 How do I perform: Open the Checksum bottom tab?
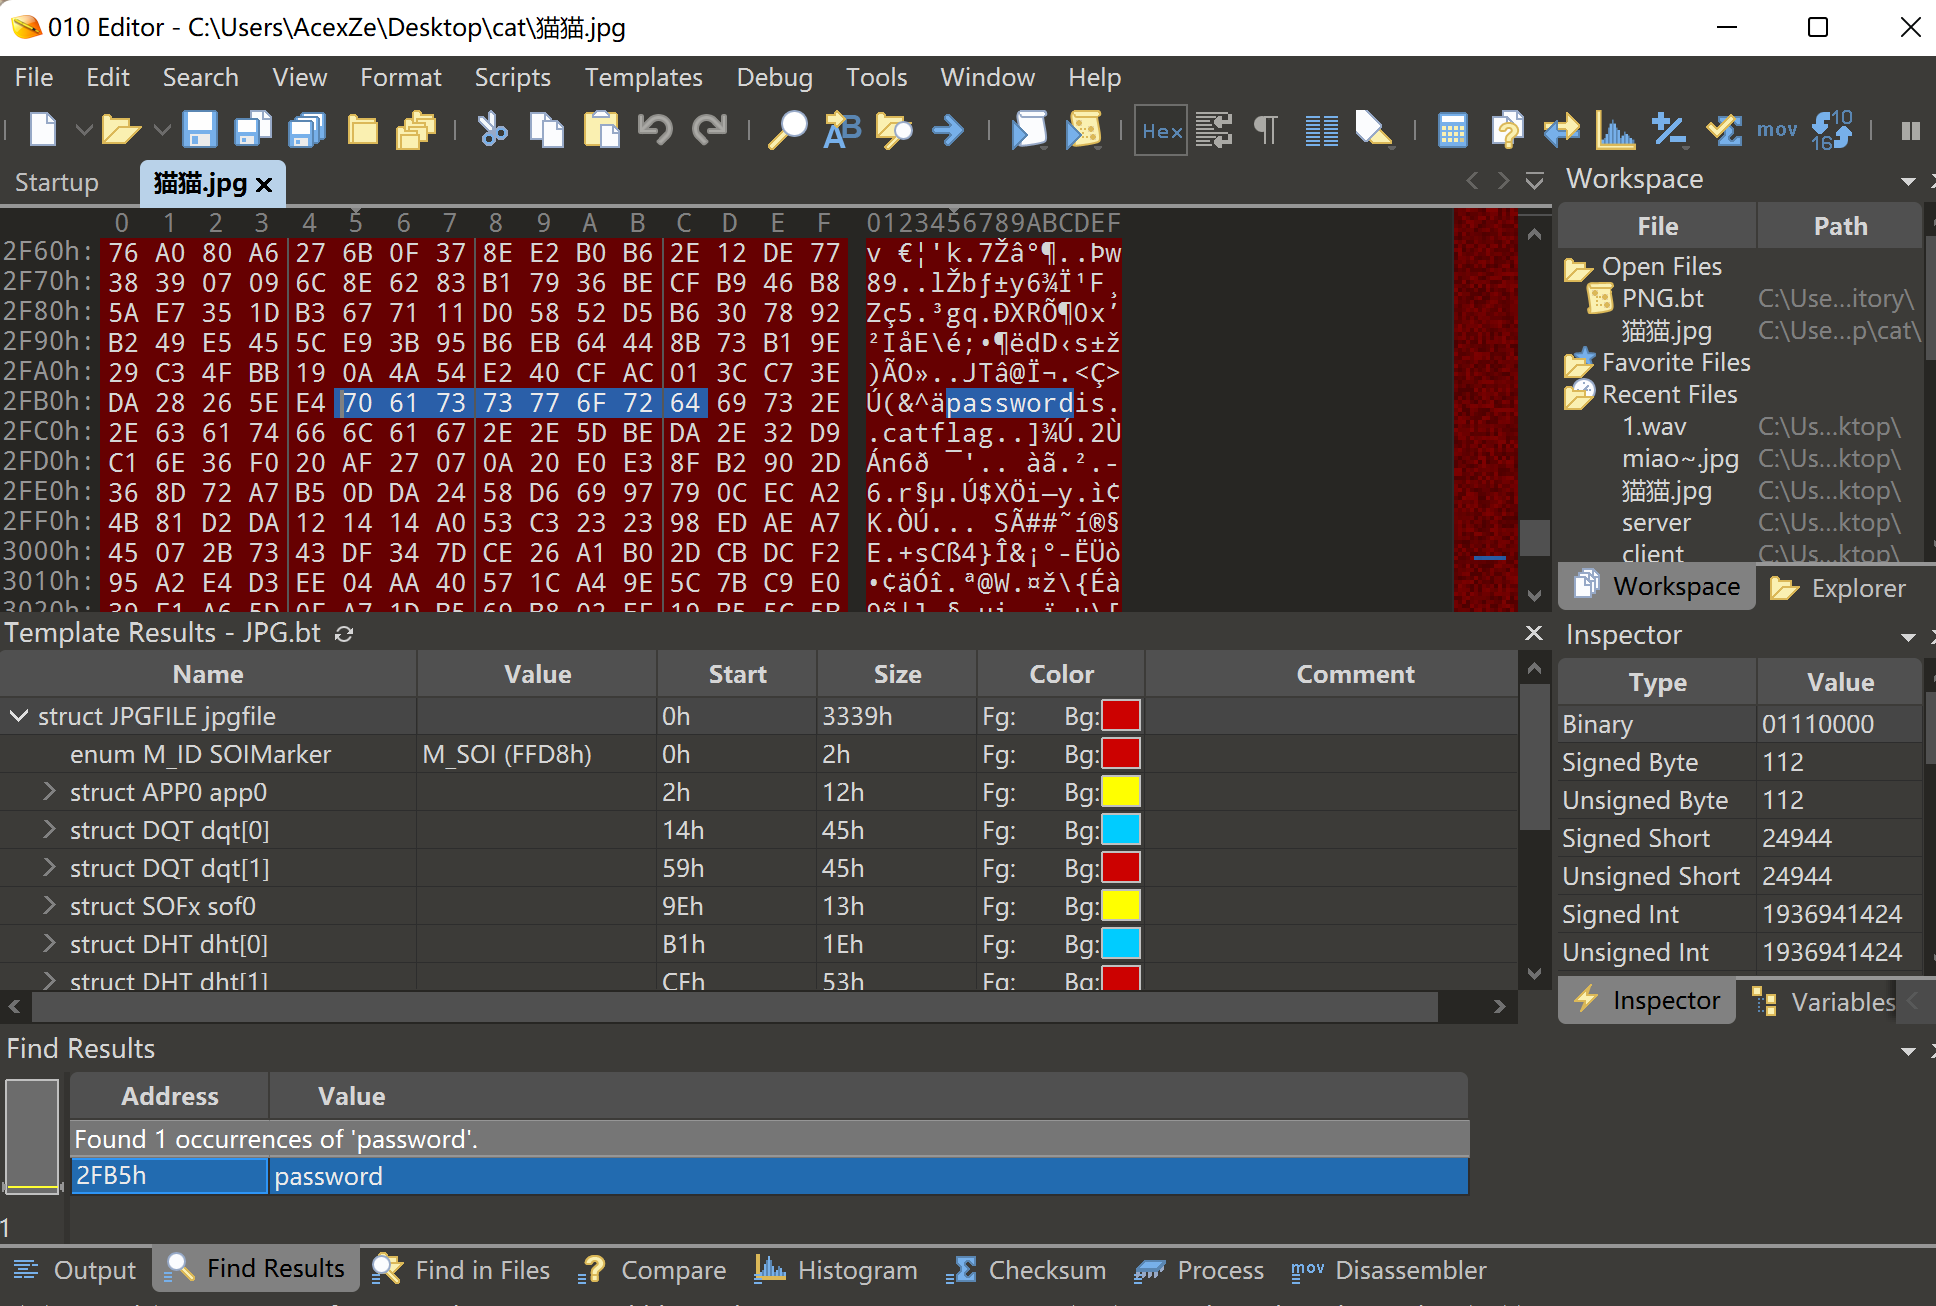(x=1026, y=1270)
